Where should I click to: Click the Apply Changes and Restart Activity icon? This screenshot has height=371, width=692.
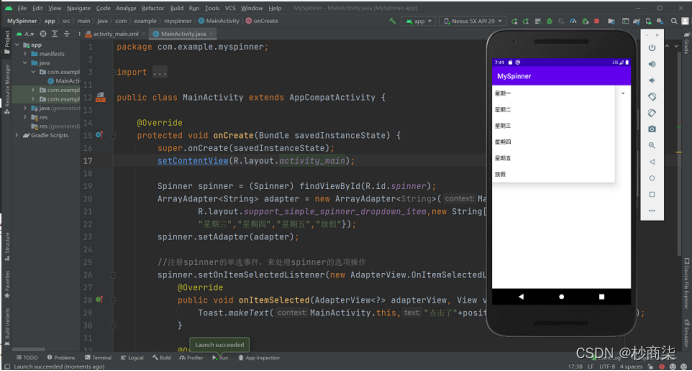click(526, 21)
